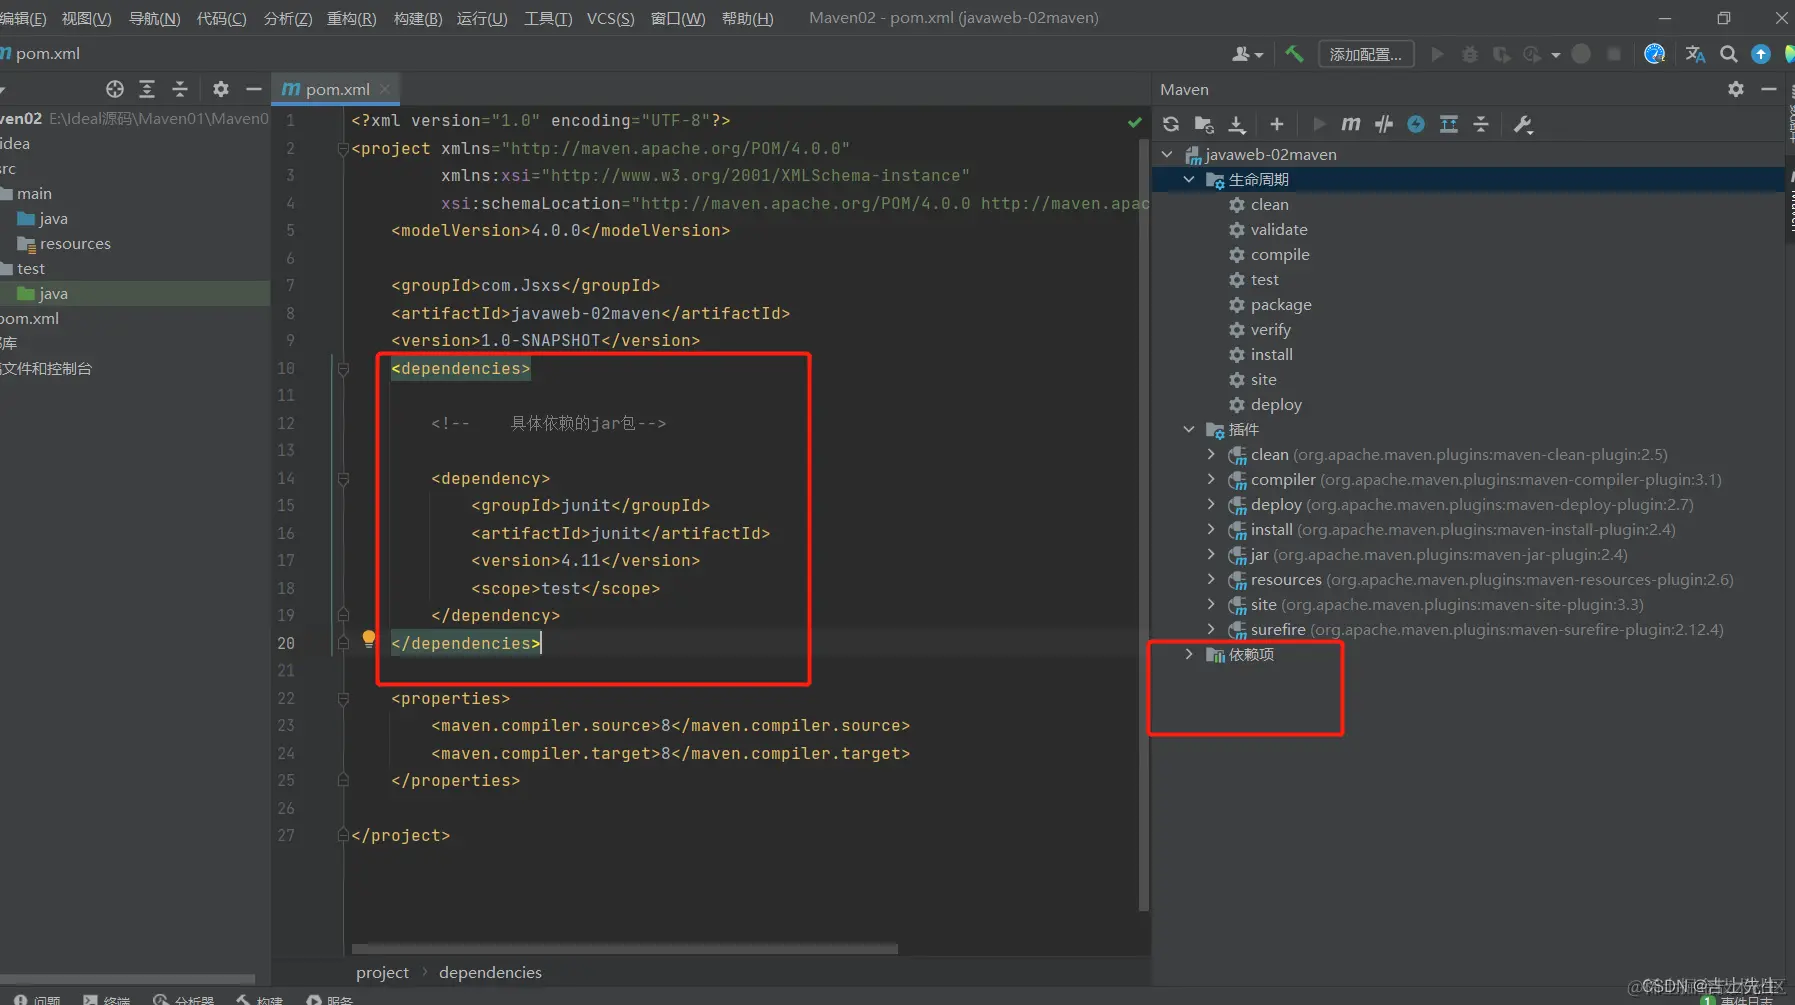Screen dimensions: 1795x1005
Task: Click the editor horizontal scrollbar
Action: 625,948
